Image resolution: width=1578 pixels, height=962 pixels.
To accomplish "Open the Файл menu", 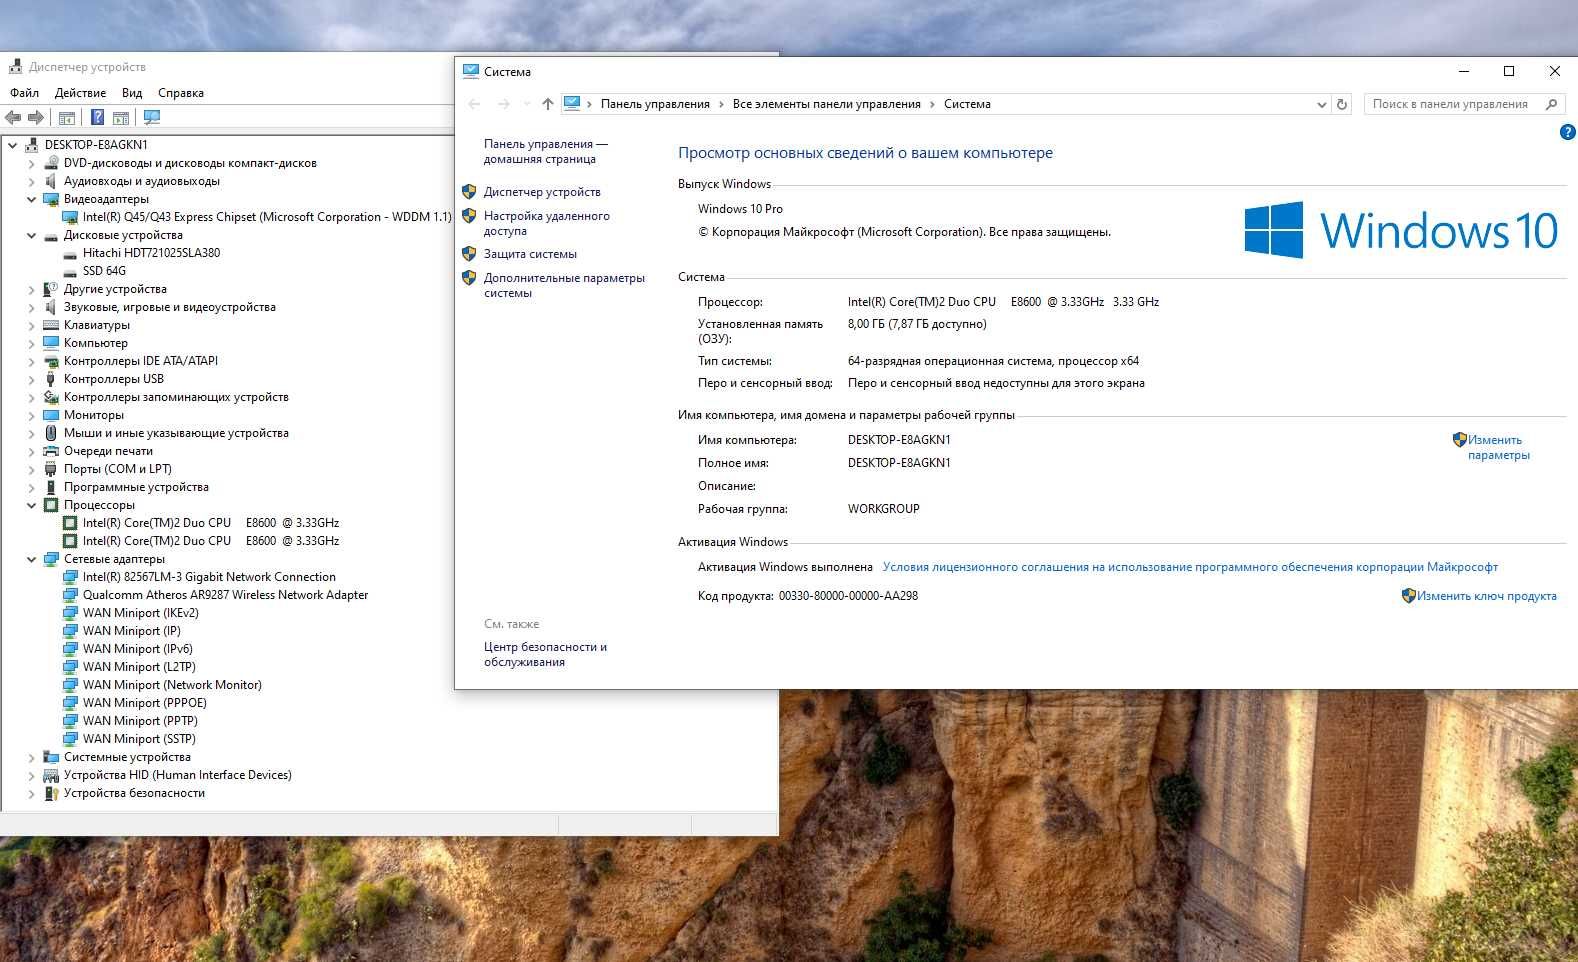I will [x=25, y=93].
